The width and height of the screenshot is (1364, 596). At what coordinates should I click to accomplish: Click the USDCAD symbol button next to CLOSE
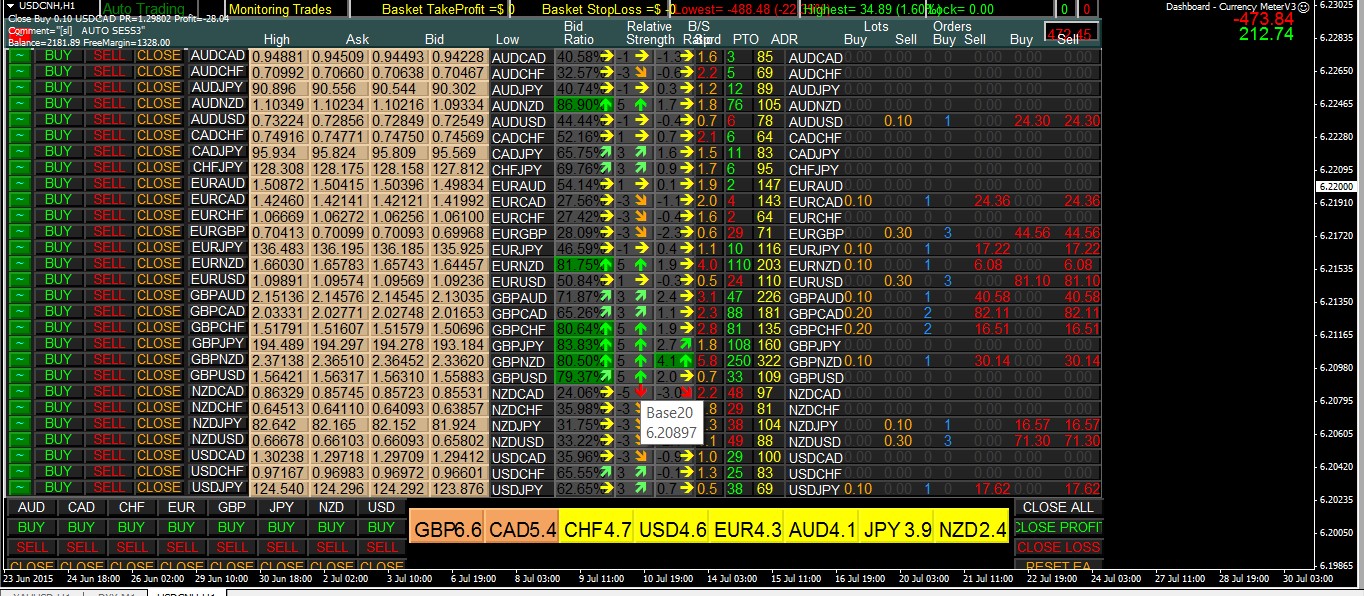217,457
